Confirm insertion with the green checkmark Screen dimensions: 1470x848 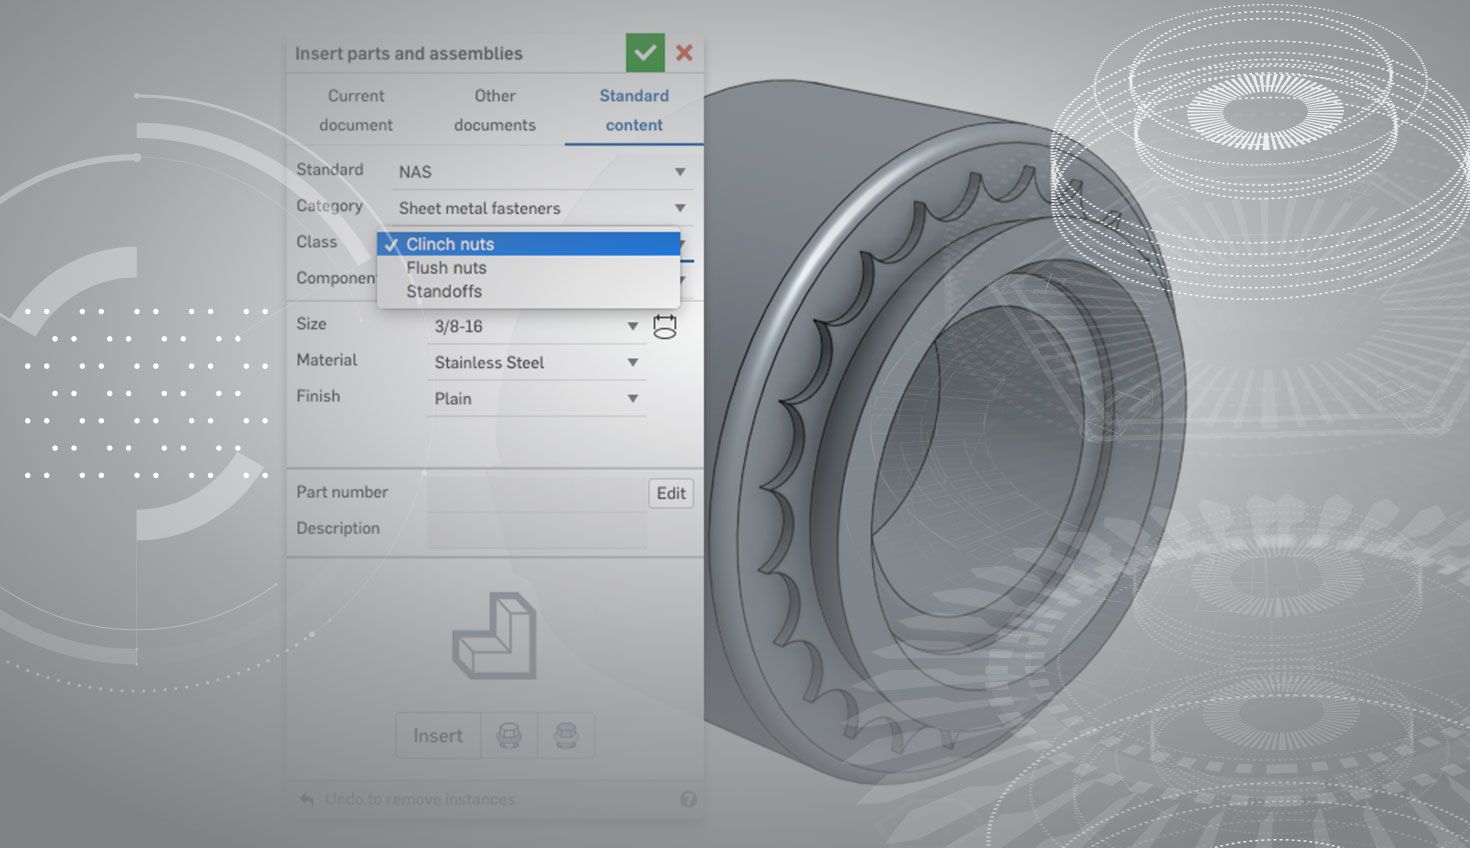645,53
